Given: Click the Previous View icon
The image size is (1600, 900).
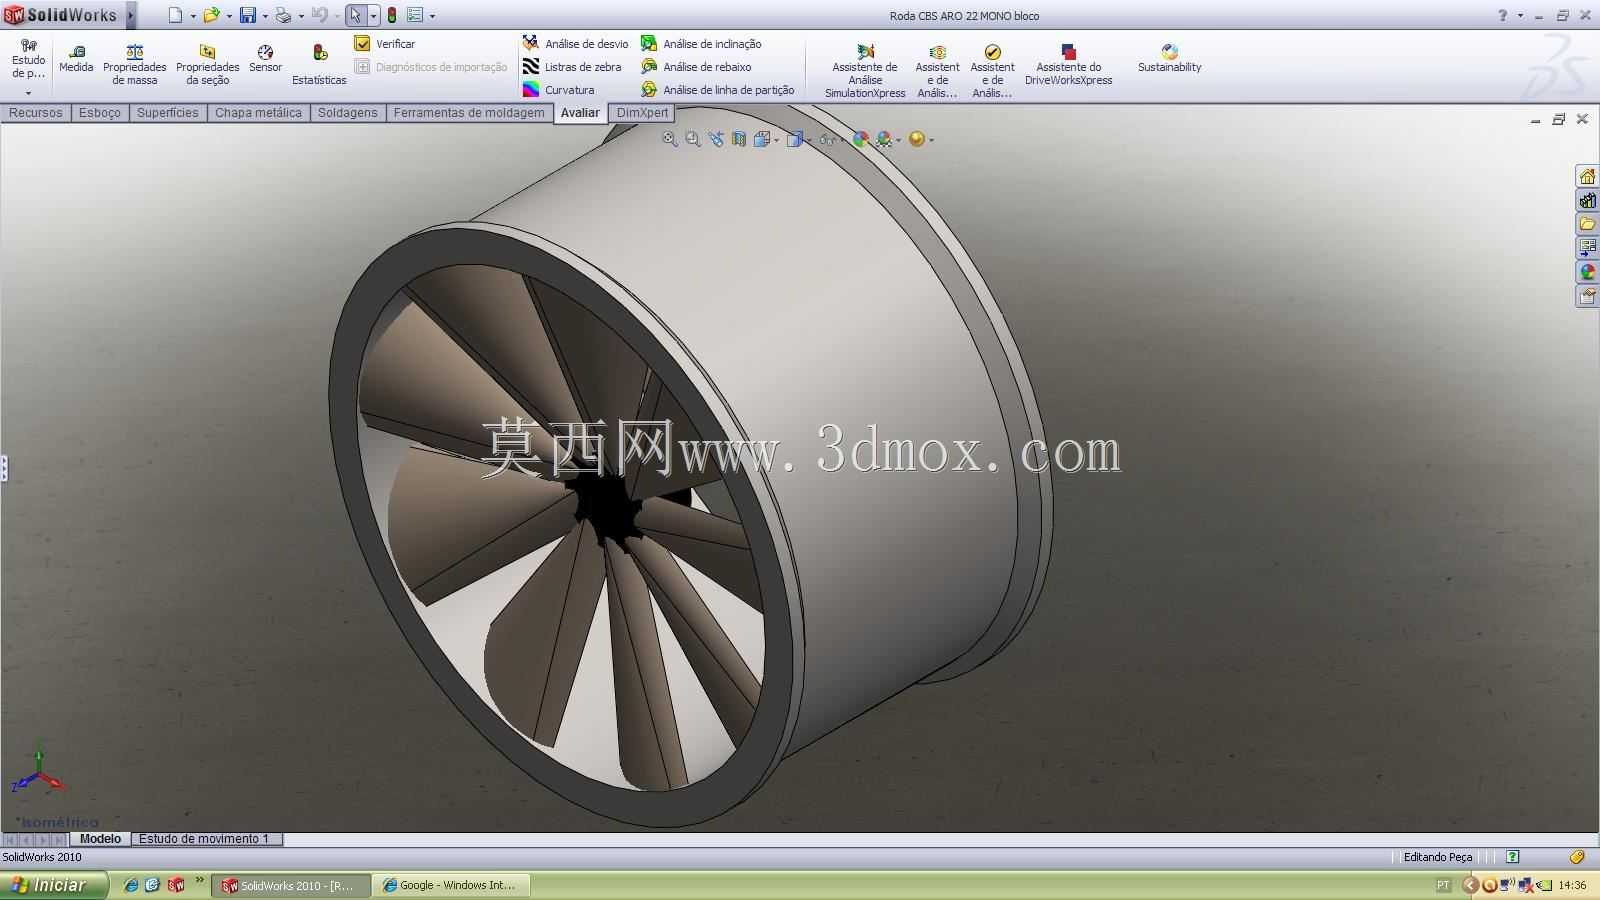Looking at the screenshot, I should 716,139.
